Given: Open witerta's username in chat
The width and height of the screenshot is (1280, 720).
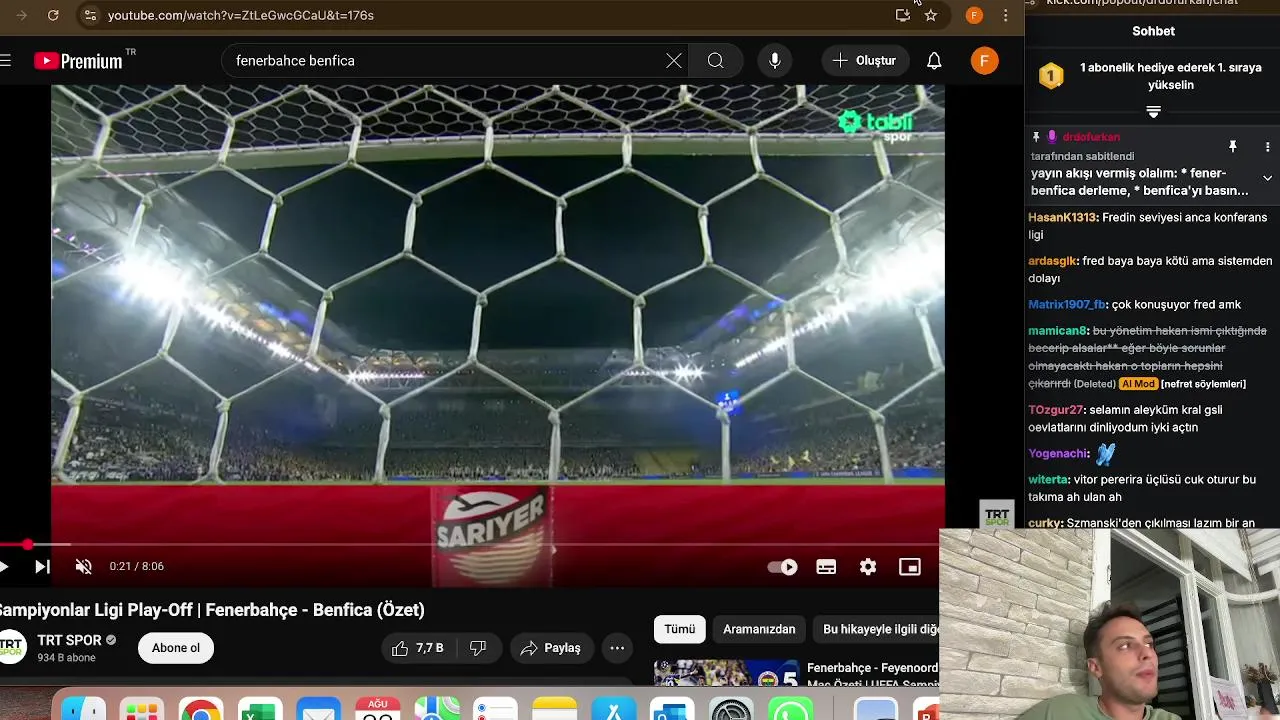Looking at the screenshot, I should pos(1049,480).
